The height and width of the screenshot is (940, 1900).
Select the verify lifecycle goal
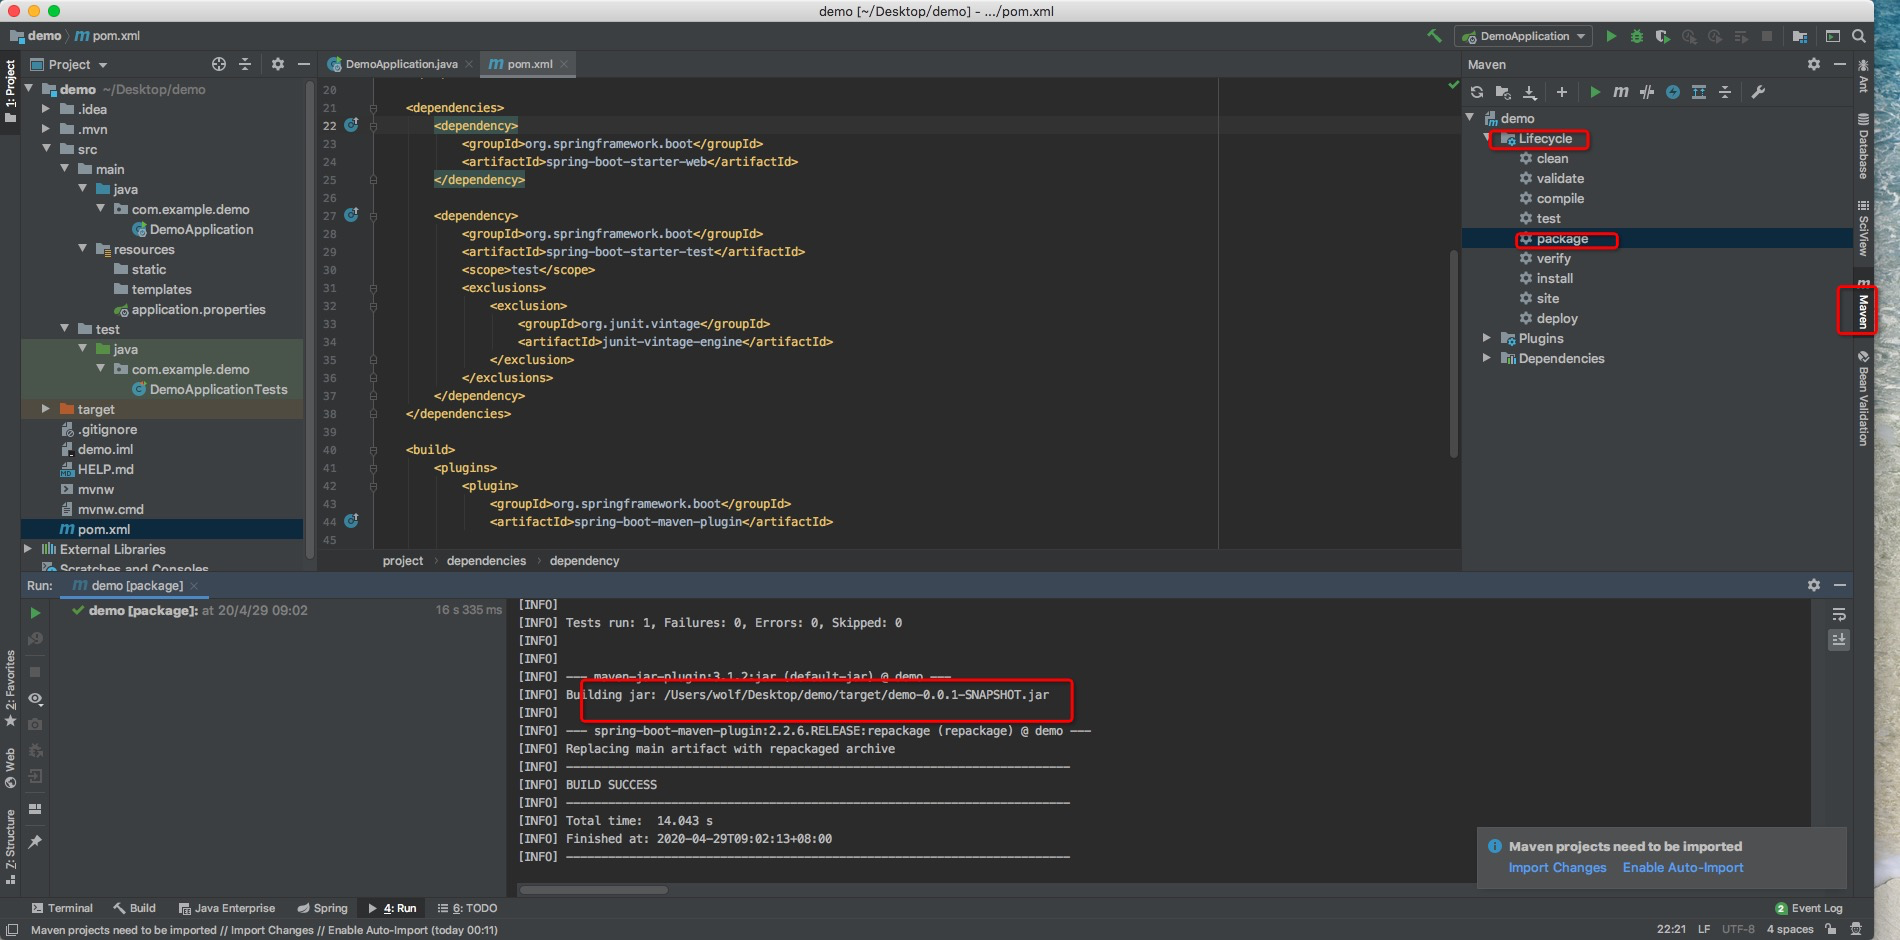[1553, 258]
